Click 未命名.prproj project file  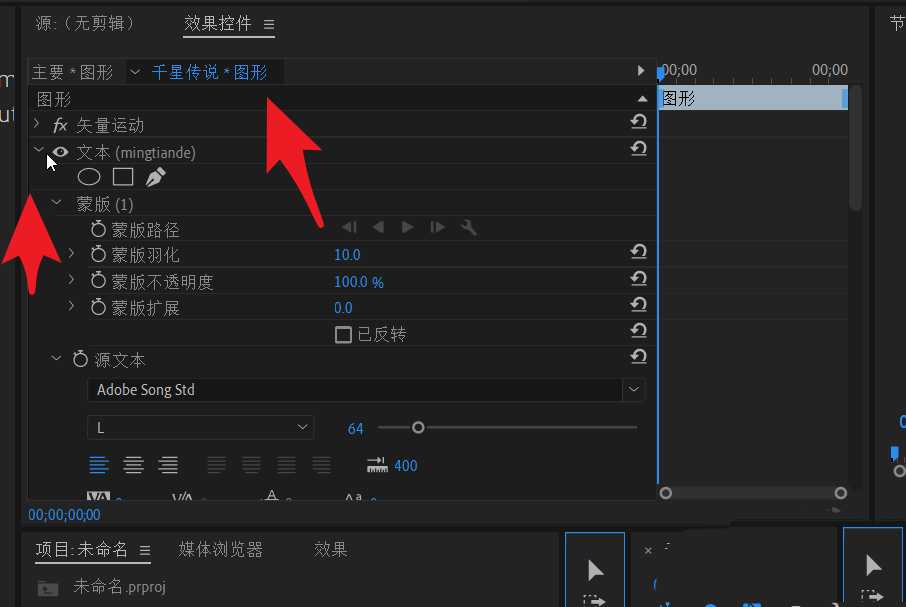tap(120, 587)
